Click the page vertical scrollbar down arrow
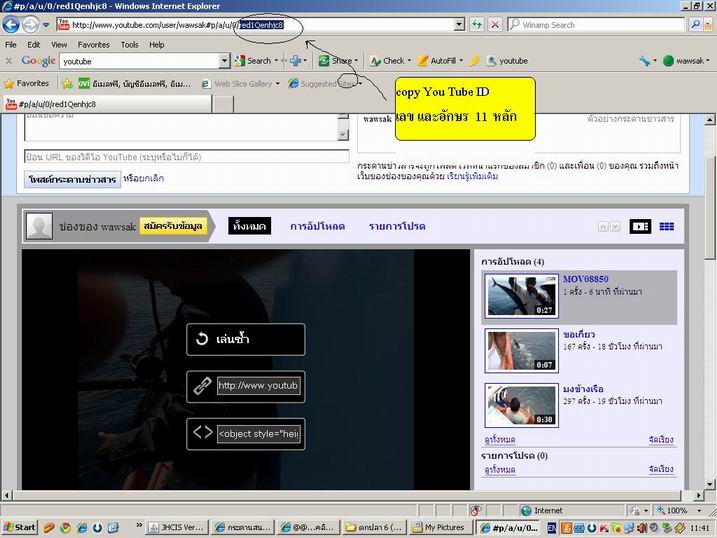Viewport: 717px width, 538px height. click(709, 484)
